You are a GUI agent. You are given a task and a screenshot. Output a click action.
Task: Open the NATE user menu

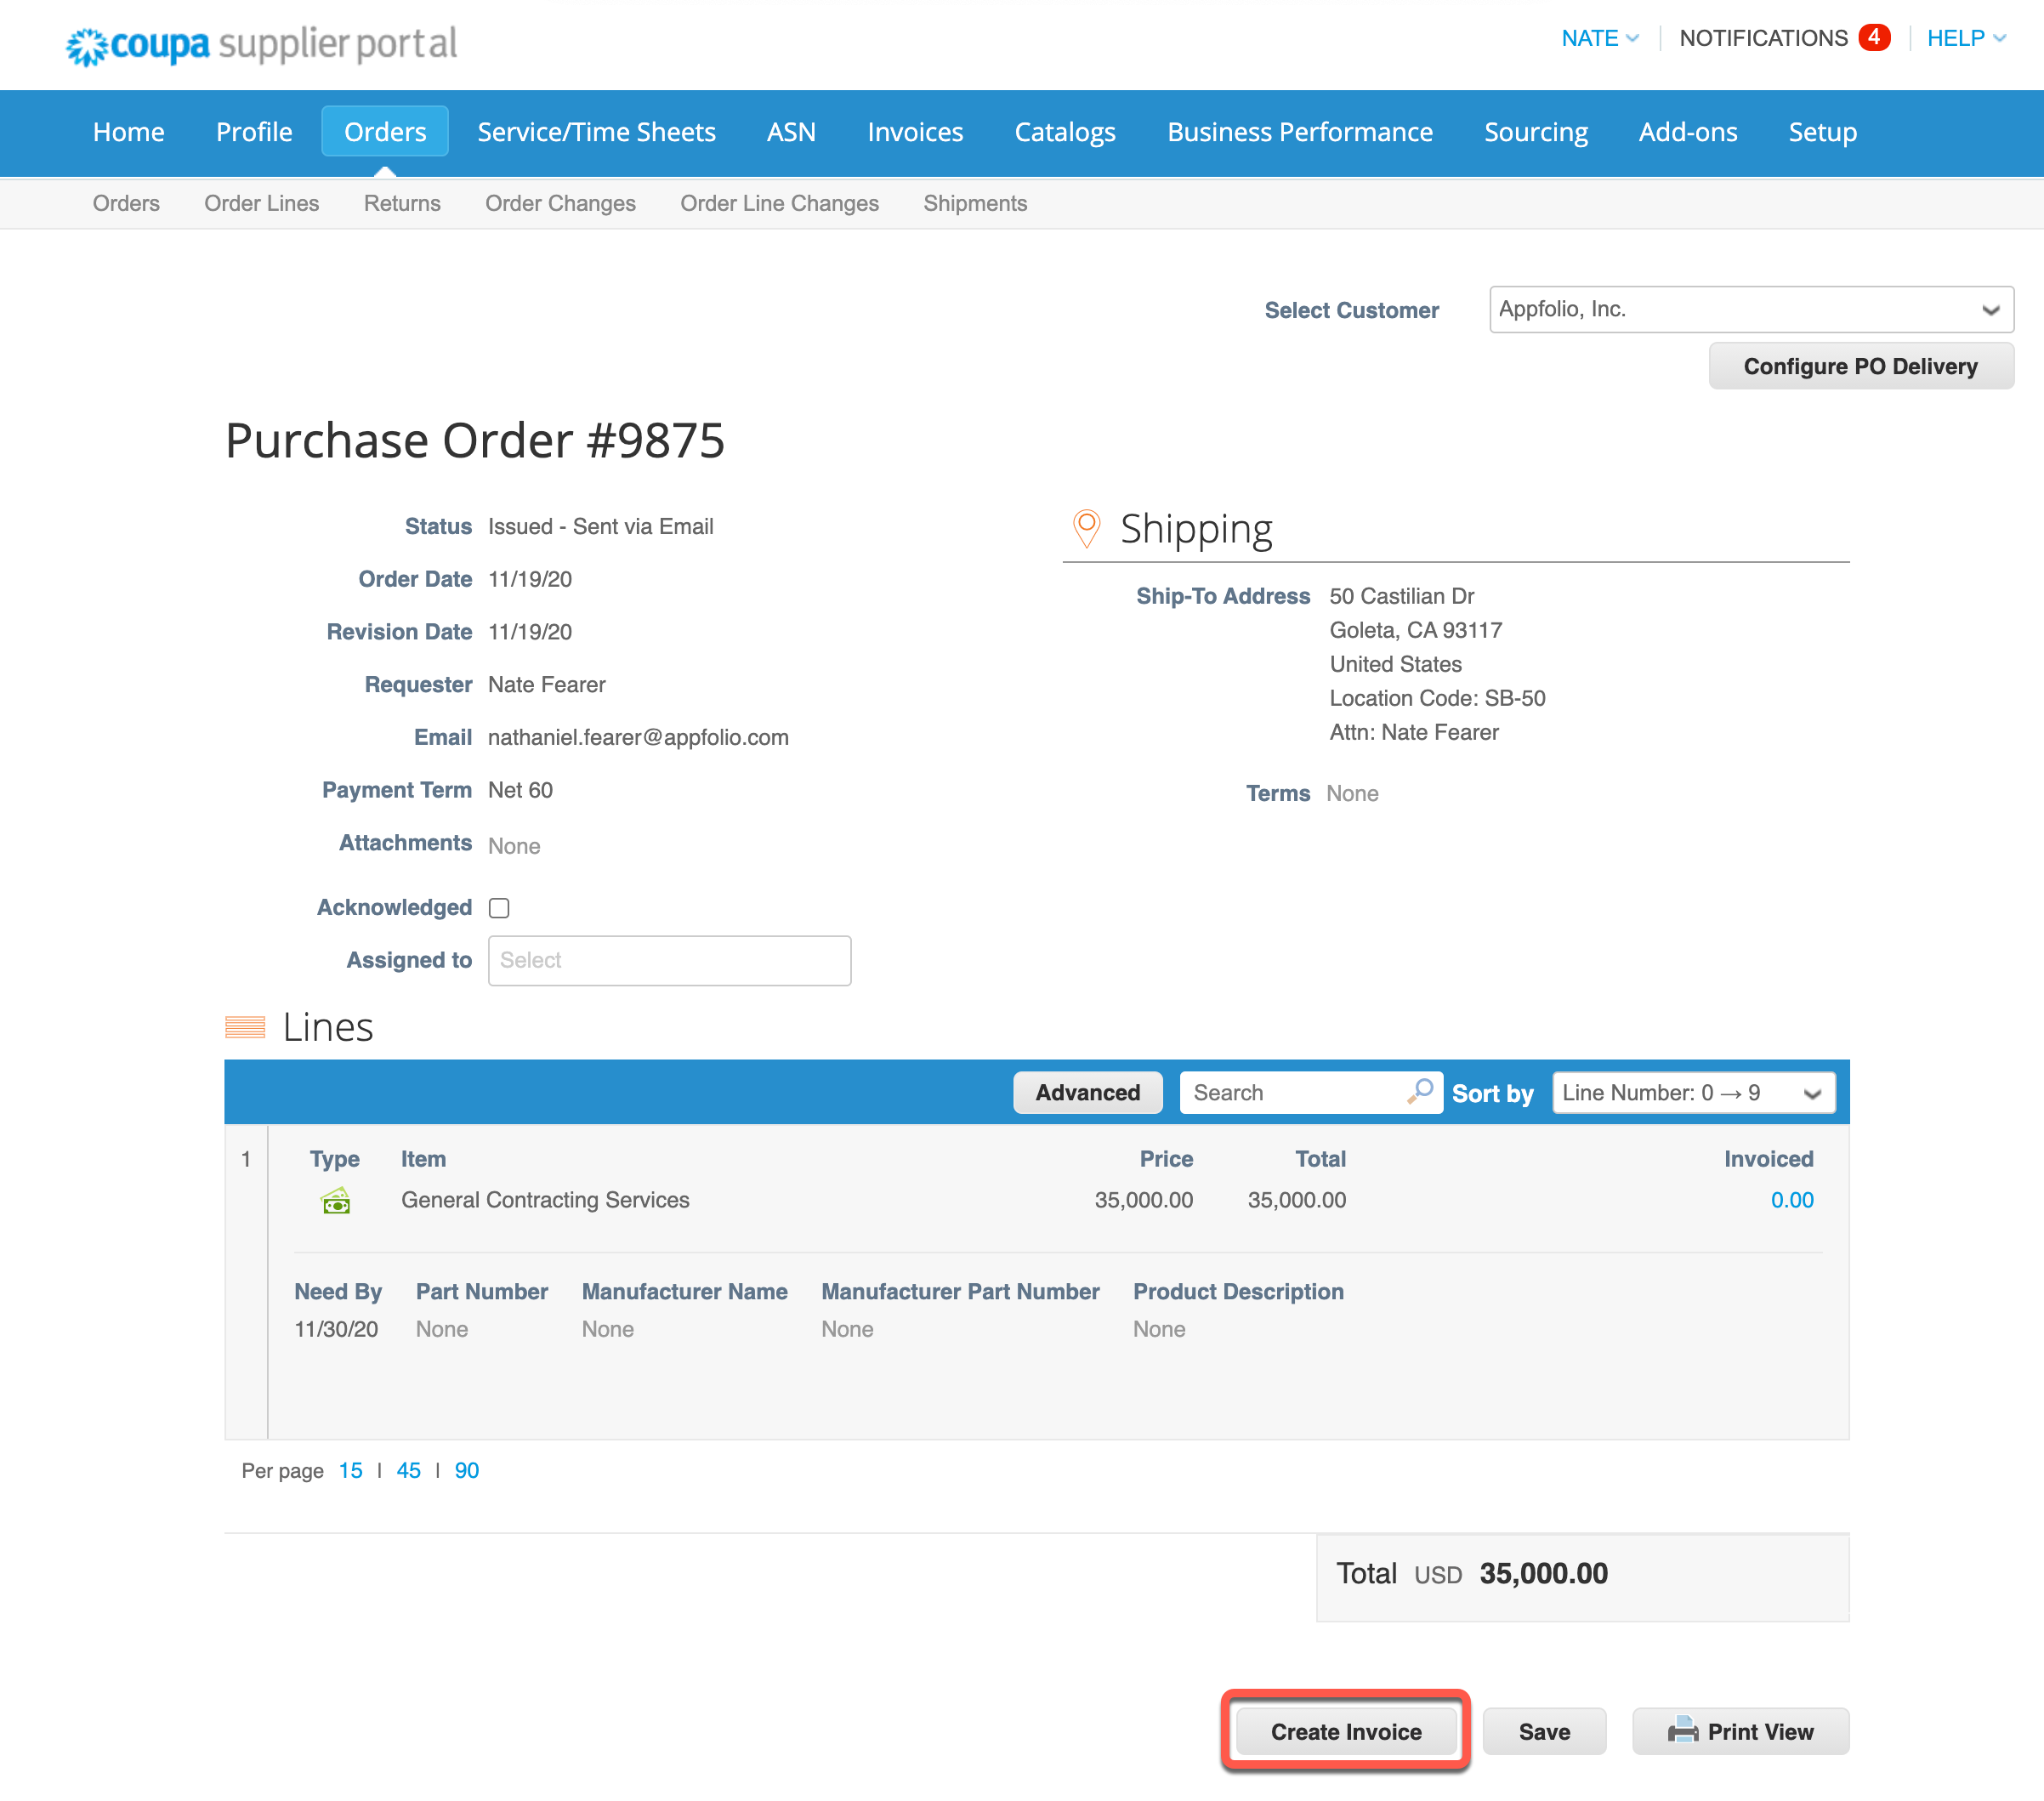(1599, 38)
